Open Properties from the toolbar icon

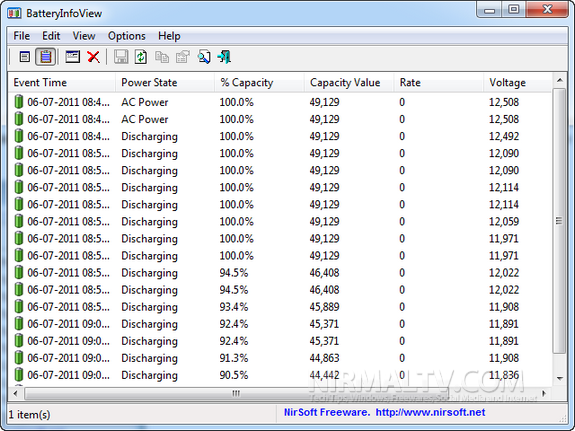[183, 57]
